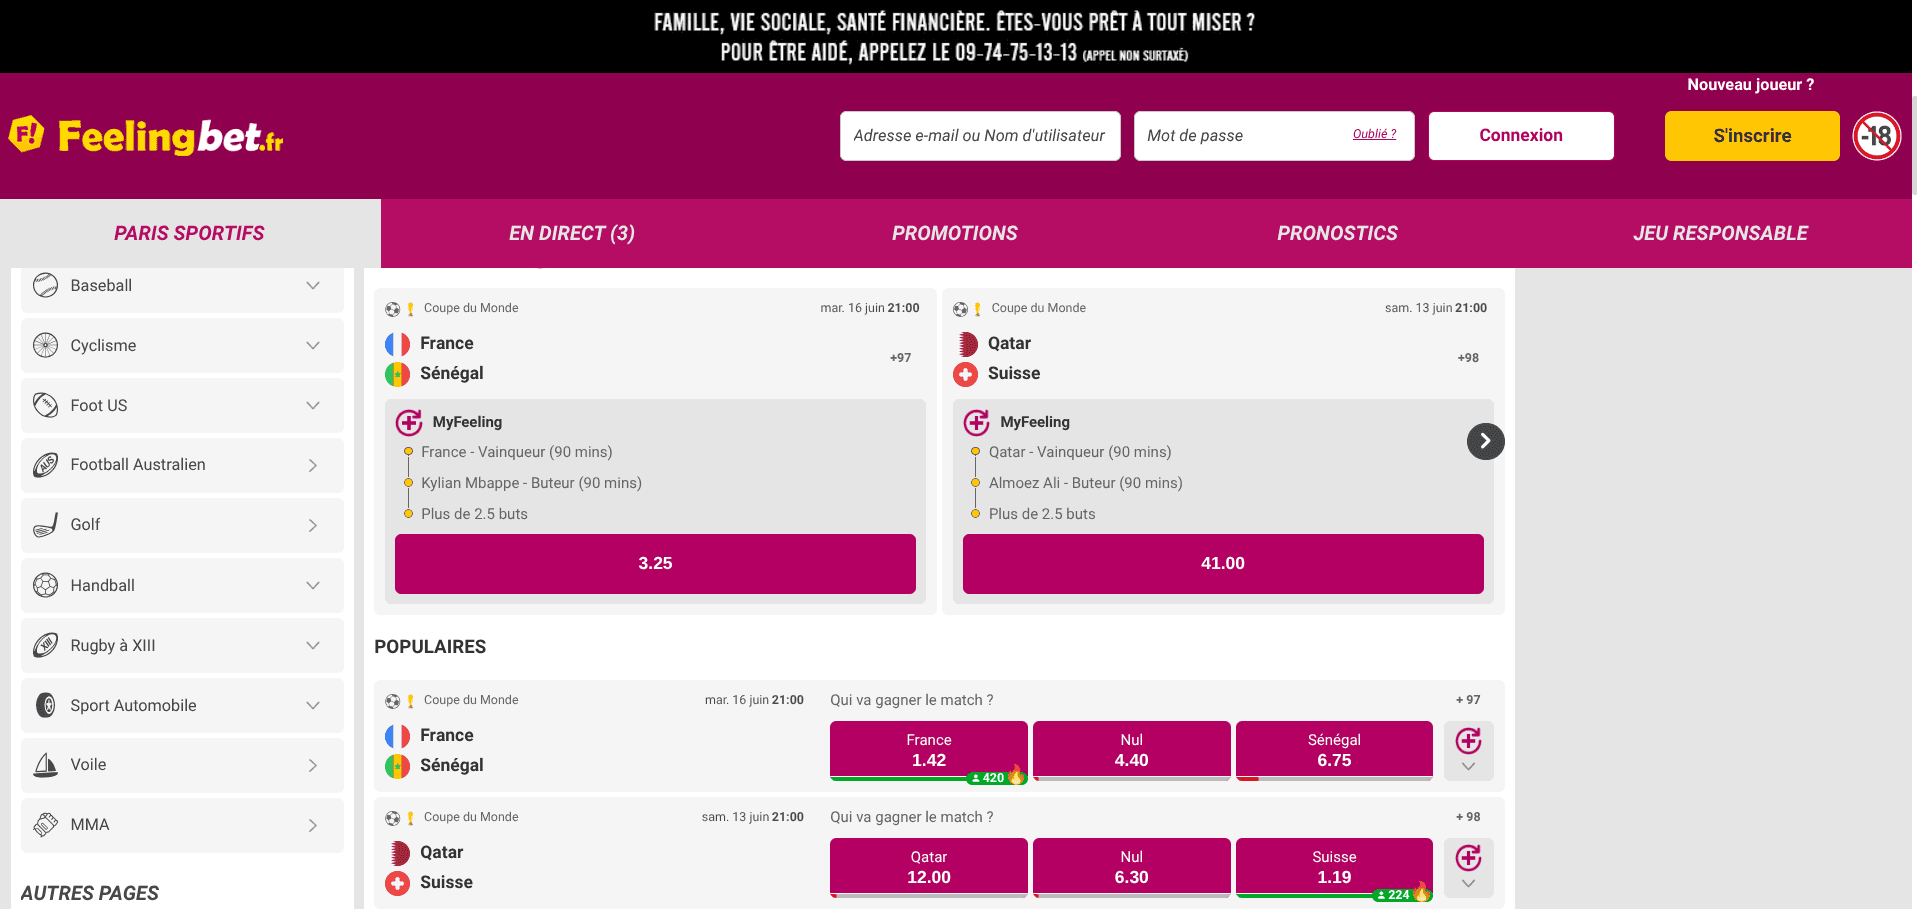Click the -18 age restriction icon

[1877, 136]
